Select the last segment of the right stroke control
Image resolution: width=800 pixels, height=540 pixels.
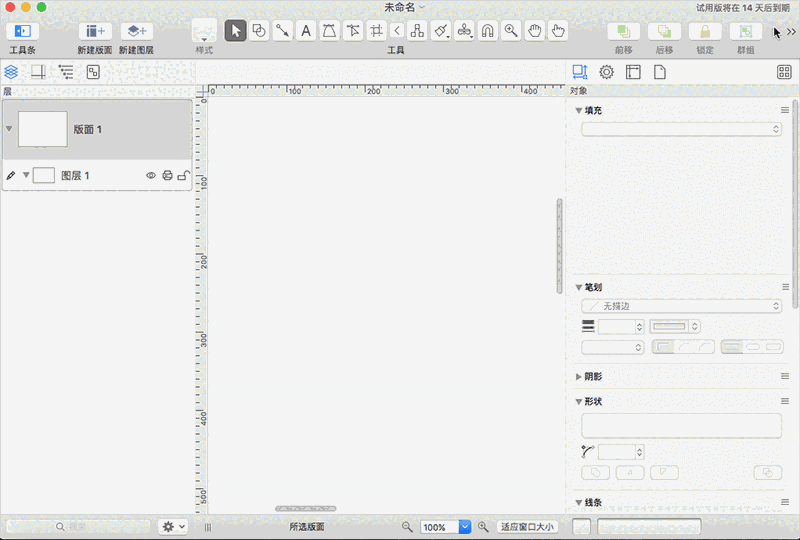tap(773, 347)
